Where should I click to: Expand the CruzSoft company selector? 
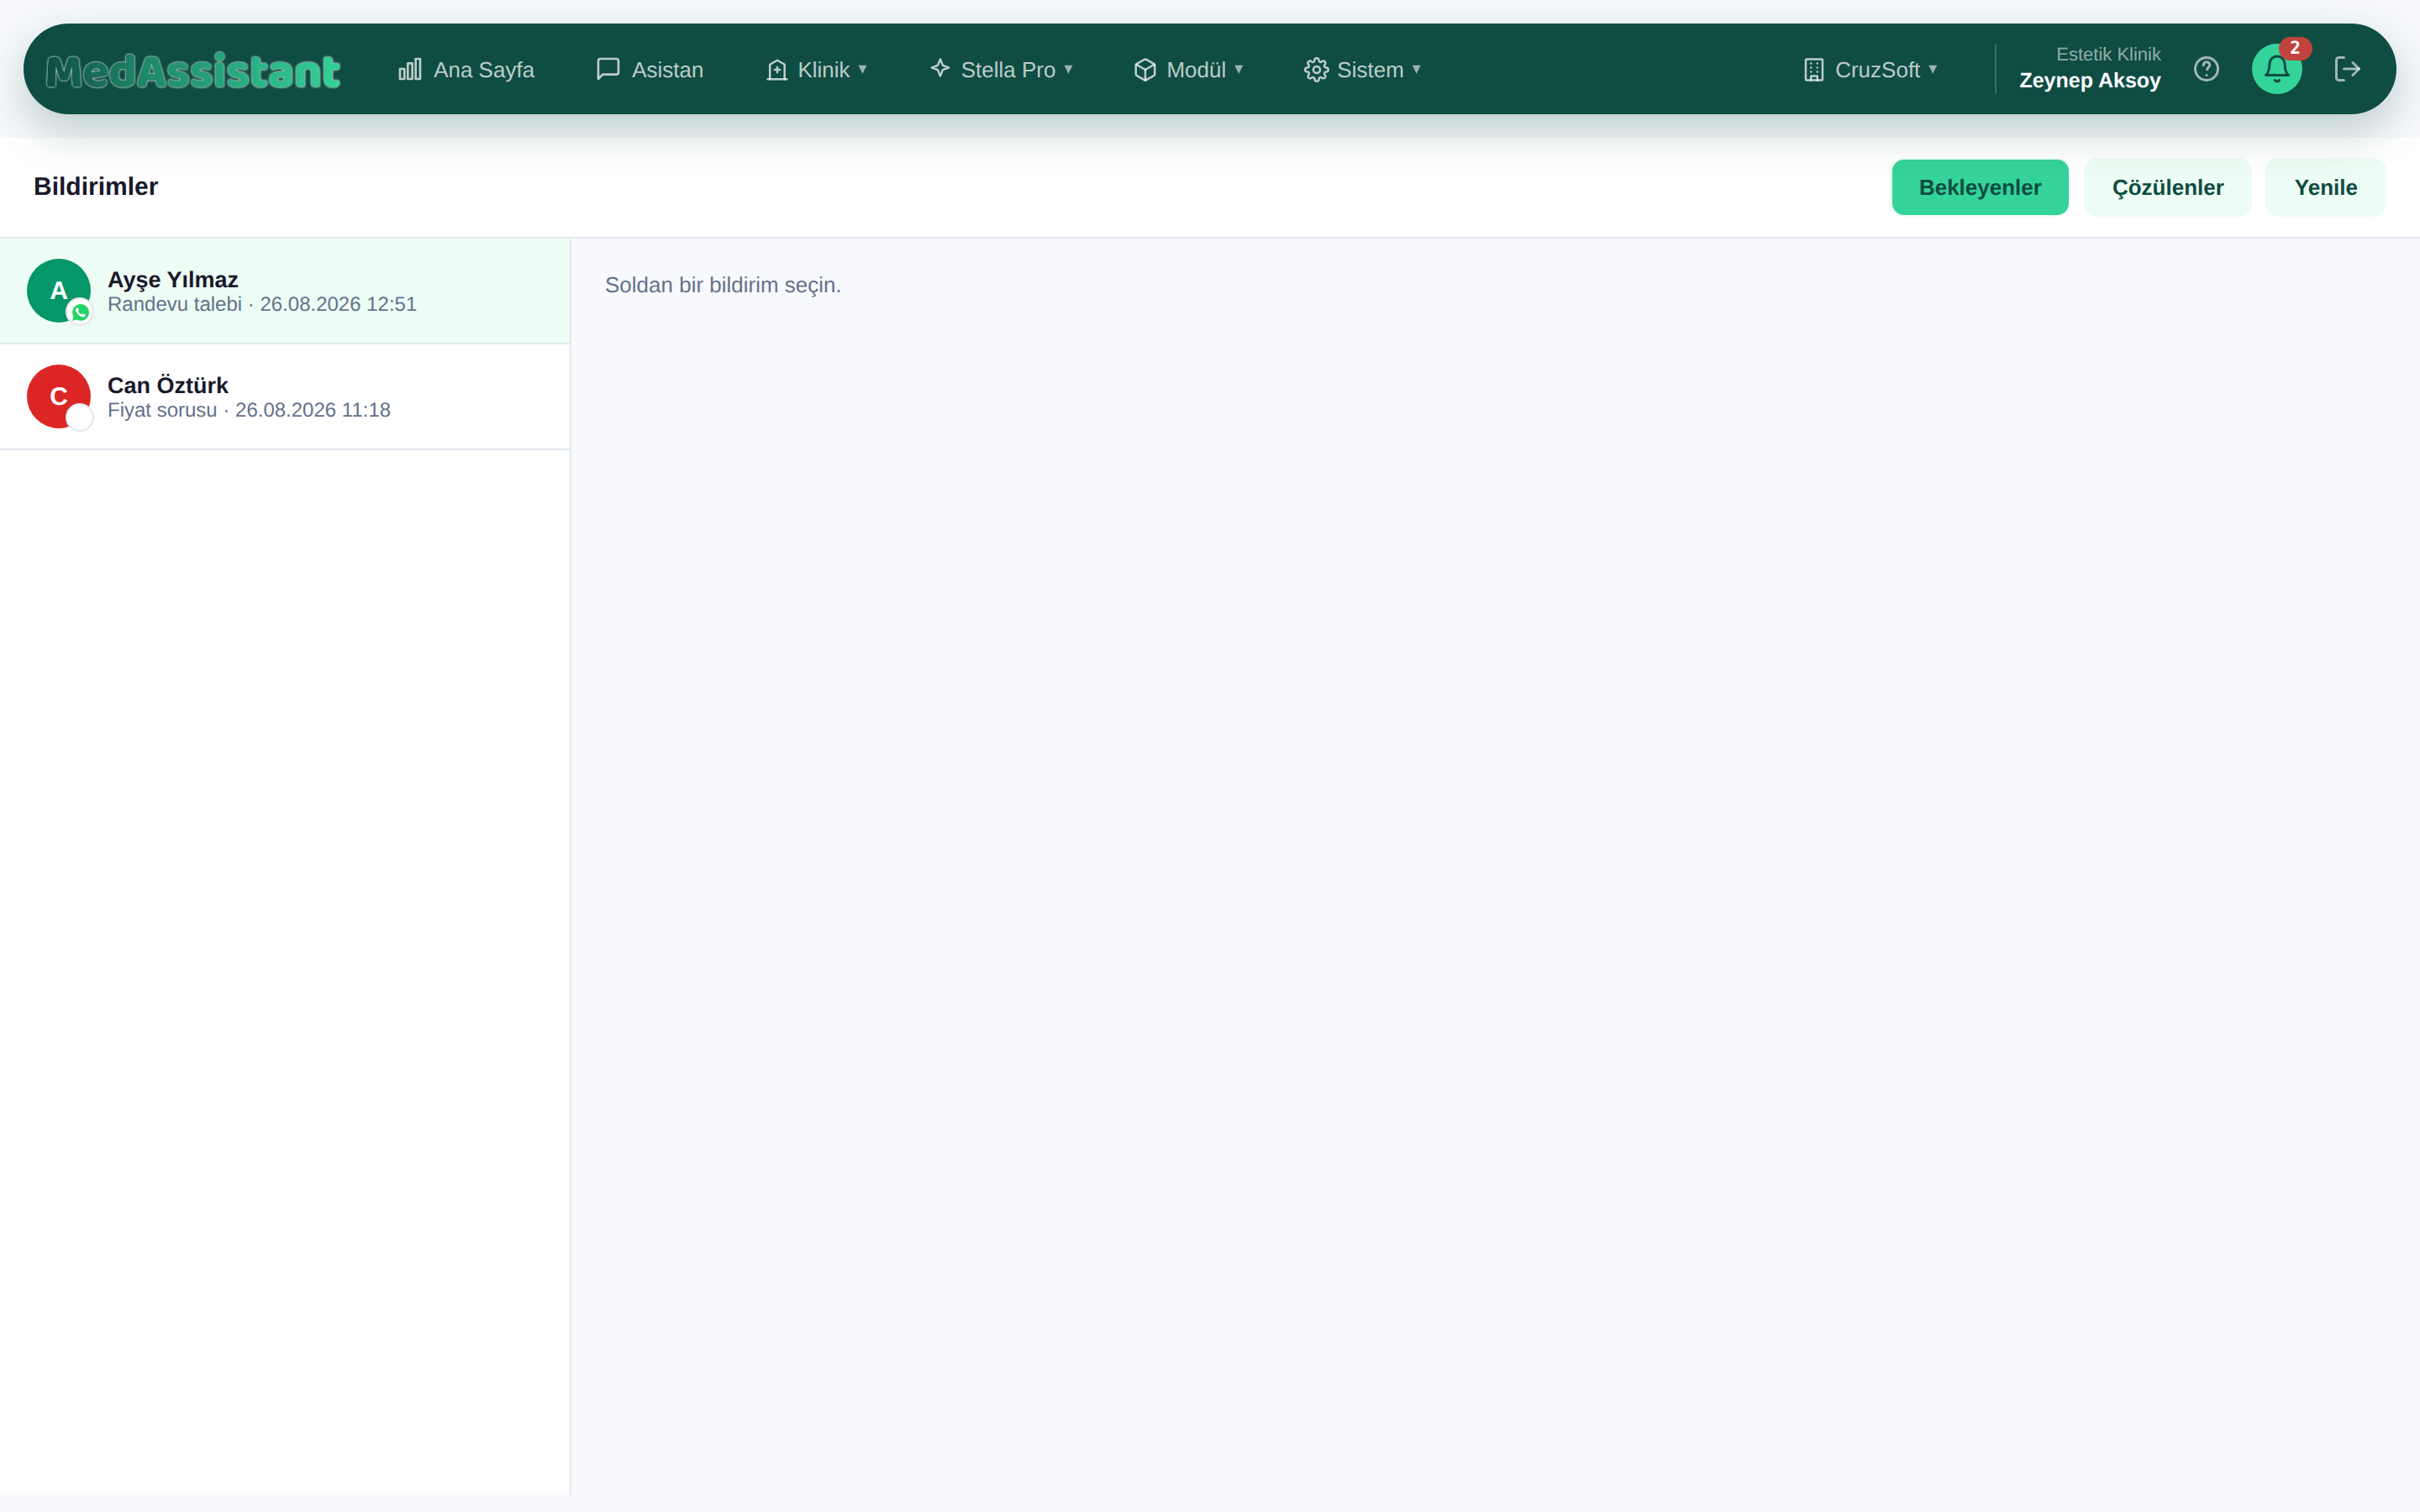click(x=1870, y=69)
